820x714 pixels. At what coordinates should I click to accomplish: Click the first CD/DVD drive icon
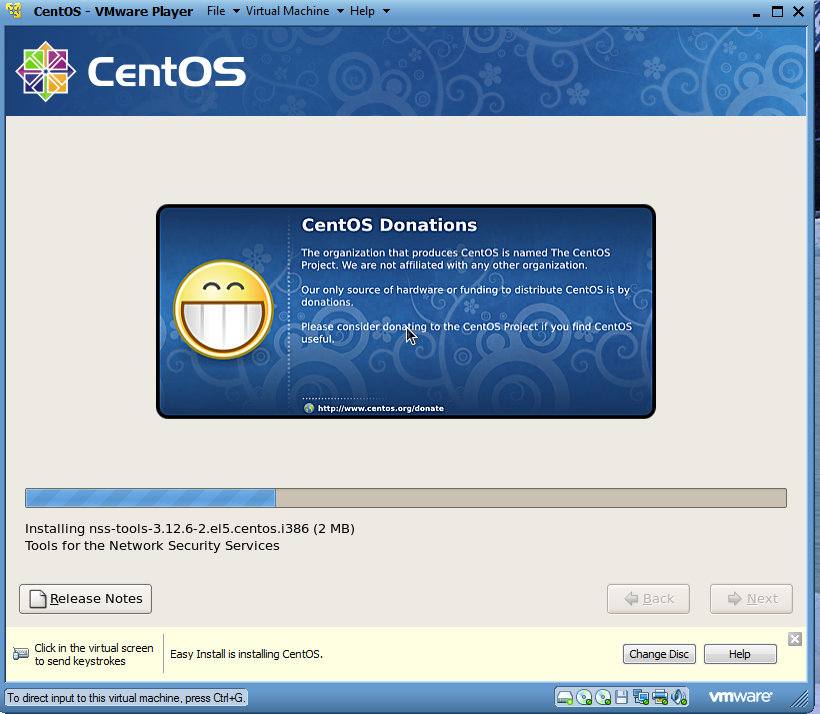584,697
